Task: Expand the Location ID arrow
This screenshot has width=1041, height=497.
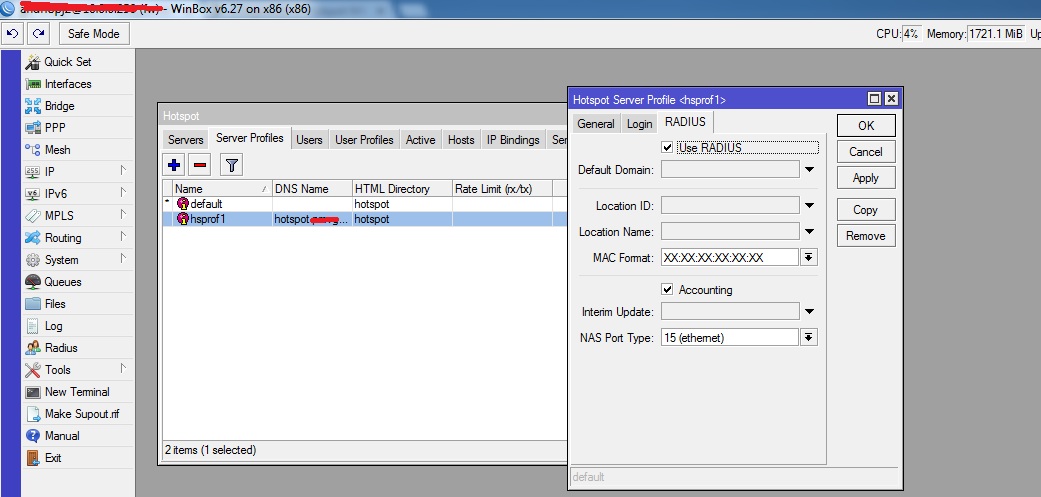Action: pos(809,206)
